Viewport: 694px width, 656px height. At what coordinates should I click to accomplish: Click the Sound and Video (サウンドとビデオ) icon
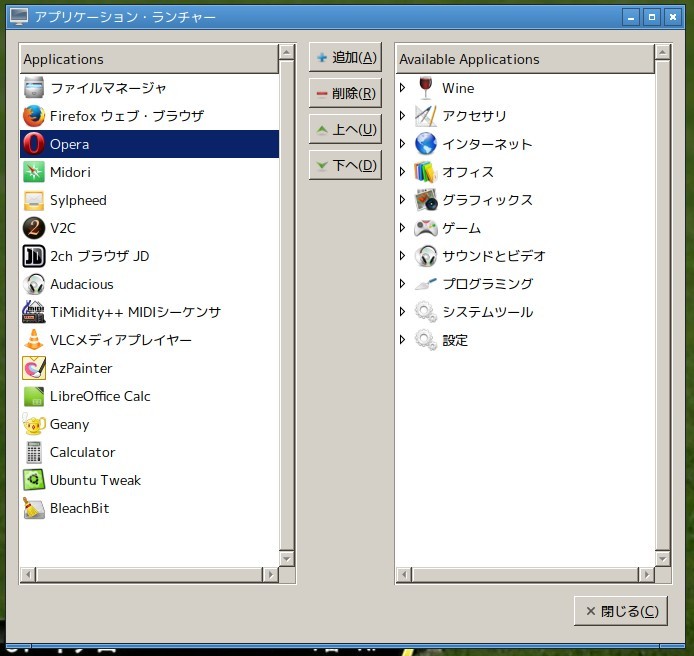click(426, 256)
